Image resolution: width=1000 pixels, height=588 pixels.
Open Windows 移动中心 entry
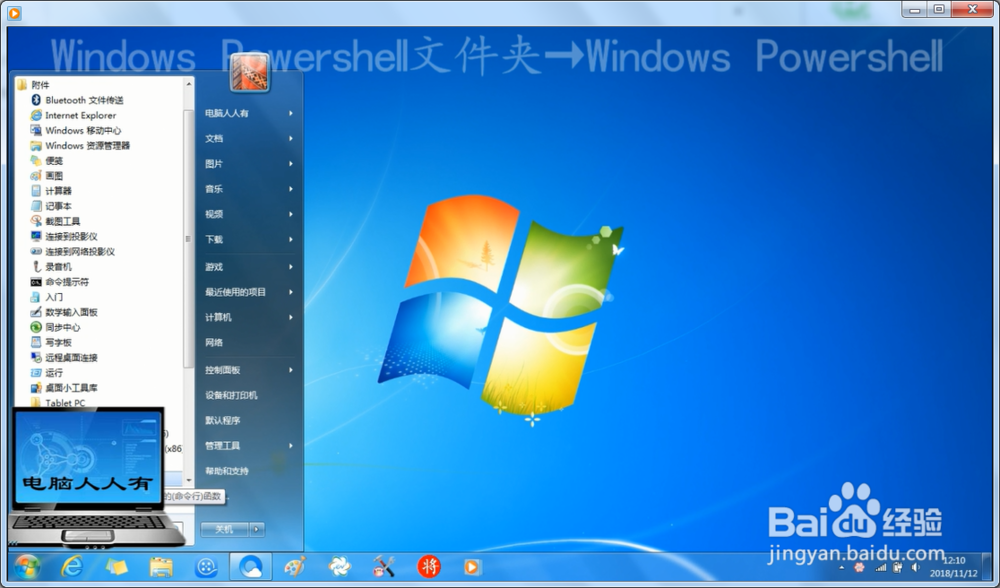(75, 130)
